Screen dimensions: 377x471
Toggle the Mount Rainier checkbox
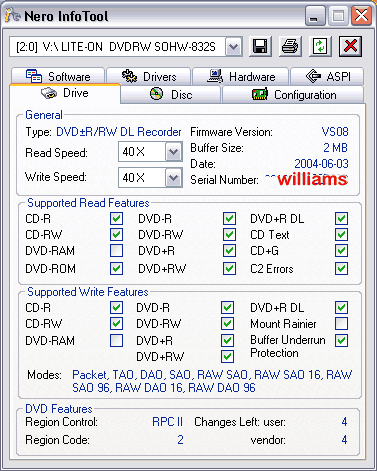(x=342, y=323)
